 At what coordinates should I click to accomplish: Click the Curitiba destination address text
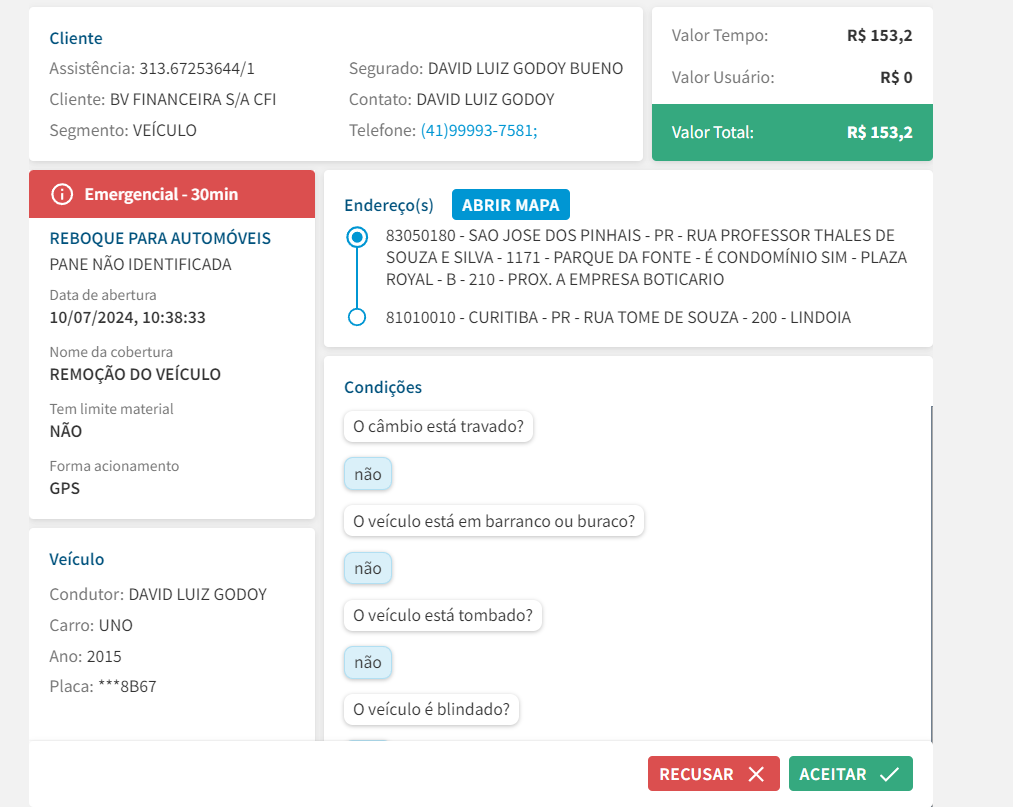[x=618, y=317]
